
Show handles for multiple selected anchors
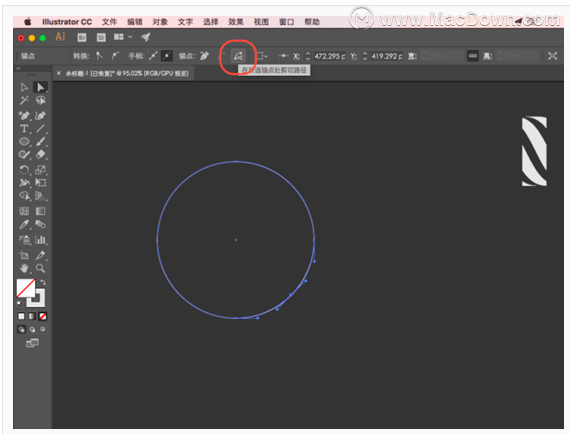[153, 56]
